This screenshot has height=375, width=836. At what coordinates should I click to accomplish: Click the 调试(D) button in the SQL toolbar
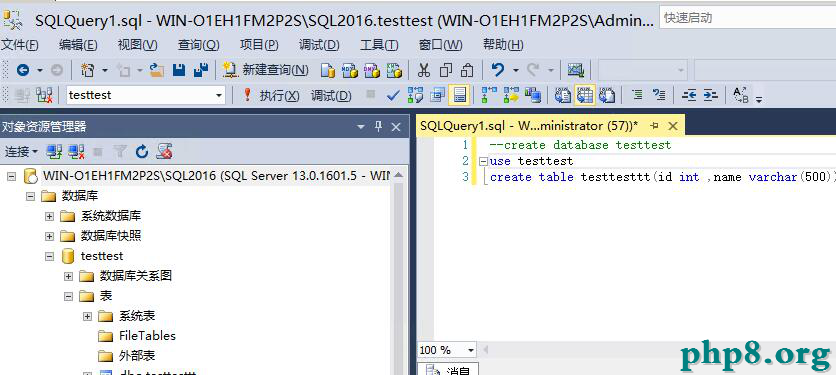[x=331, y=95]
